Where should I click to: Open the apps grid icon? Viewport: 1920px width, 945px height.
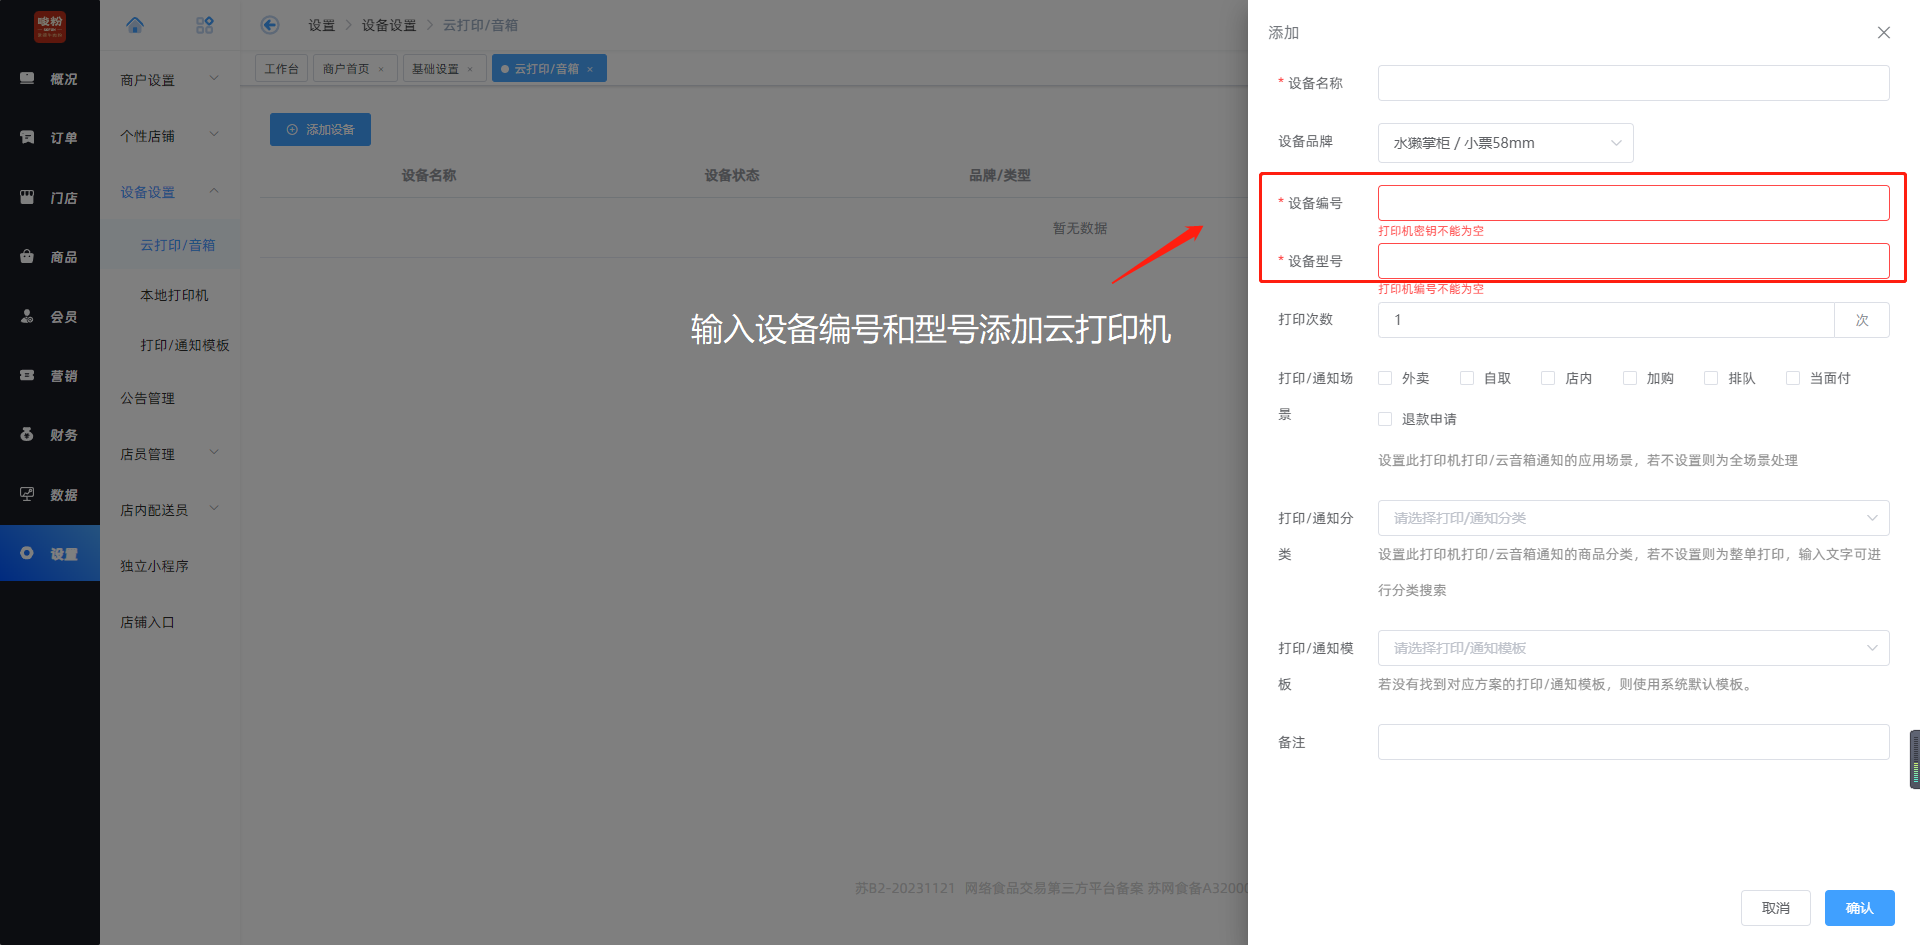coord(205,25)
